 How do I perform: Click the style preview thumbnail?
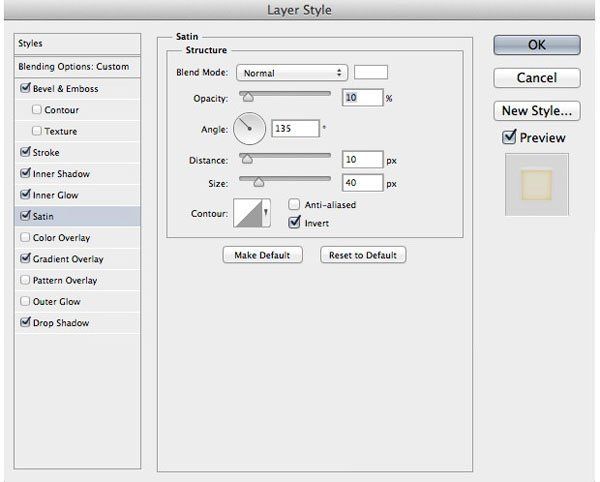pyautogui.click(x=536, y=185)
